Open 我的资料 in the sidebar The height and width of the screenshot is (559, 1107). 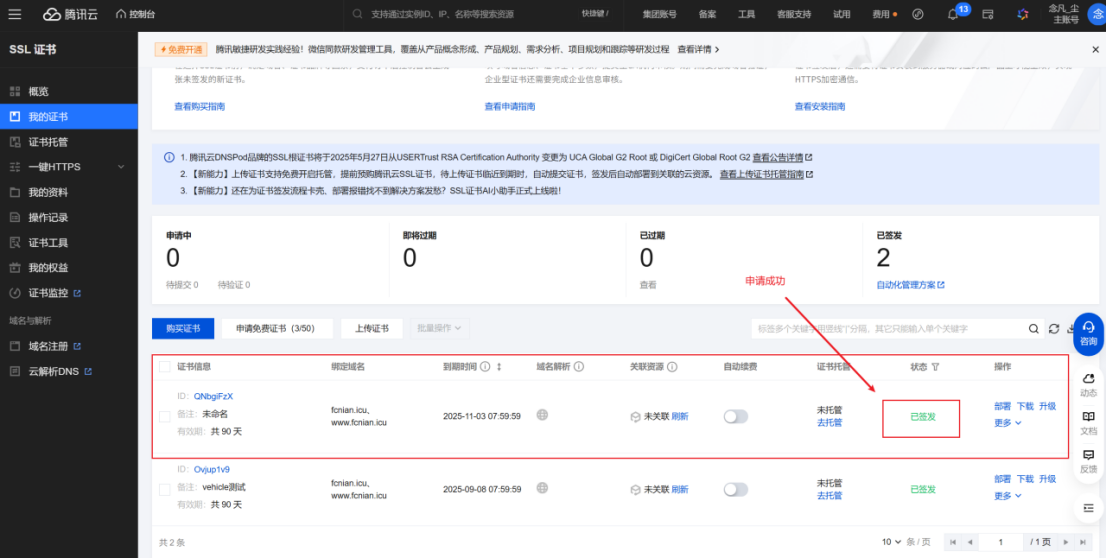click(68, 193)
